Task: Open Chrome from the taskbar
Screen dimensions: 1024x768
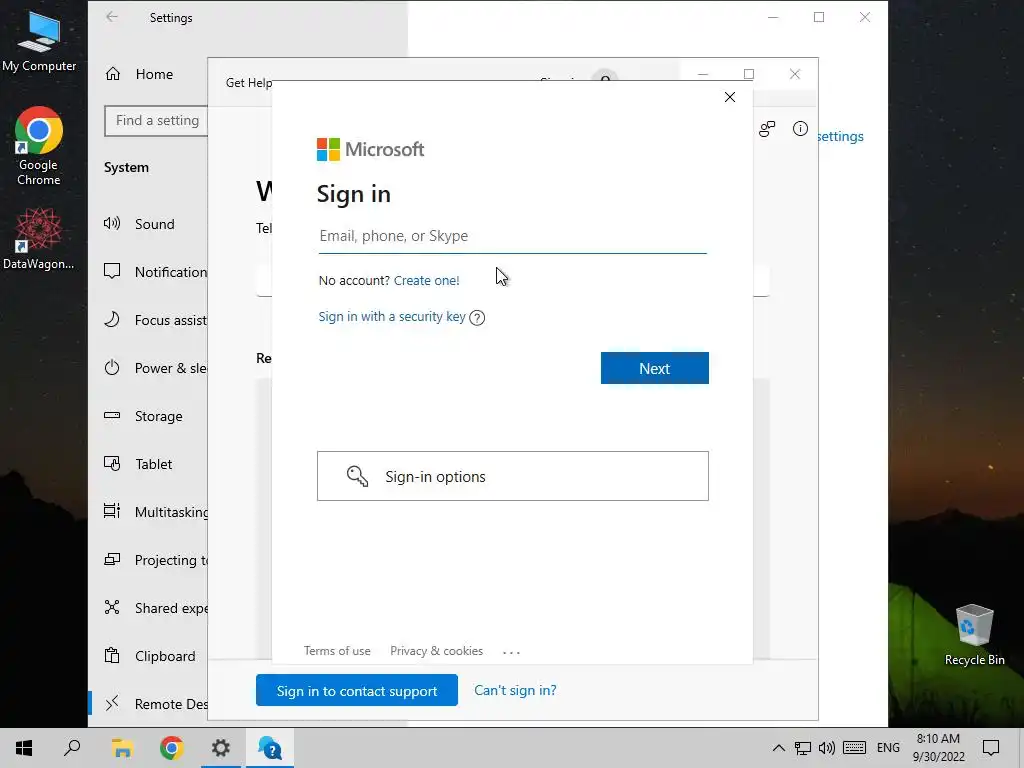Action: coord(171,748)
